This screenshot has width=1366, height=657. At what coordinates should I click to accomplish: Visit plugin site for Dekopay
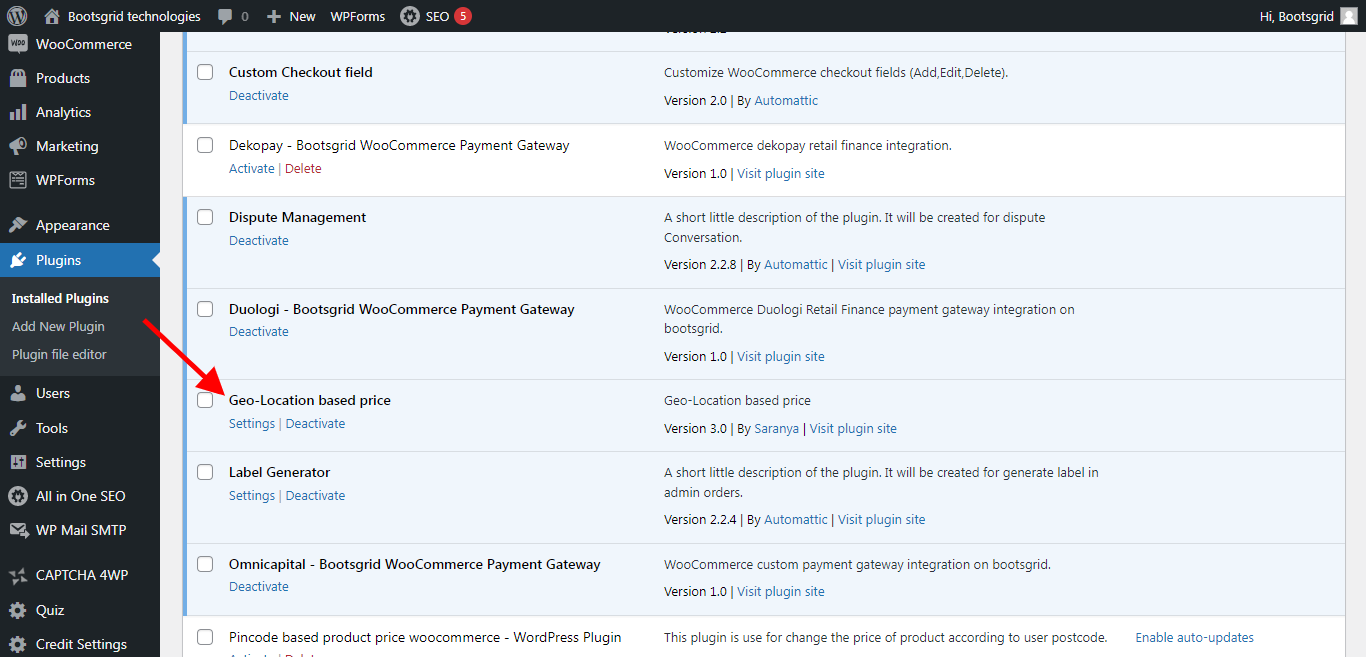point(781,174)
